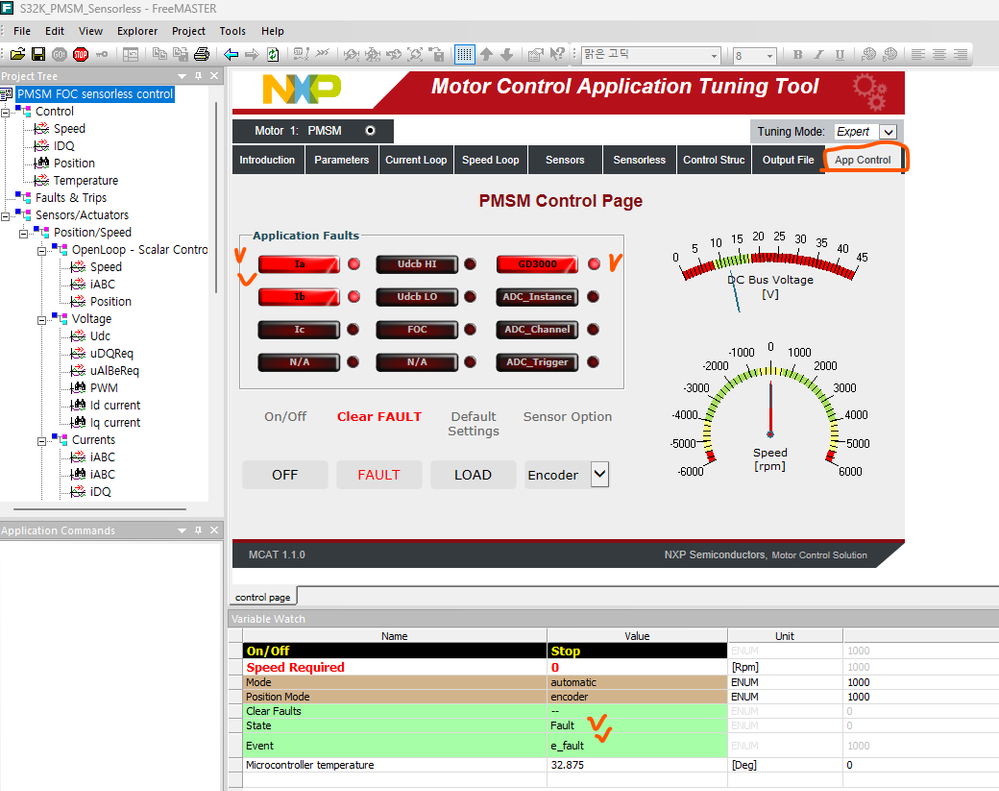Toggle the Ia fault indicator button
The height and width of the screenshot is (791, 999).
[x=299, y=264]
